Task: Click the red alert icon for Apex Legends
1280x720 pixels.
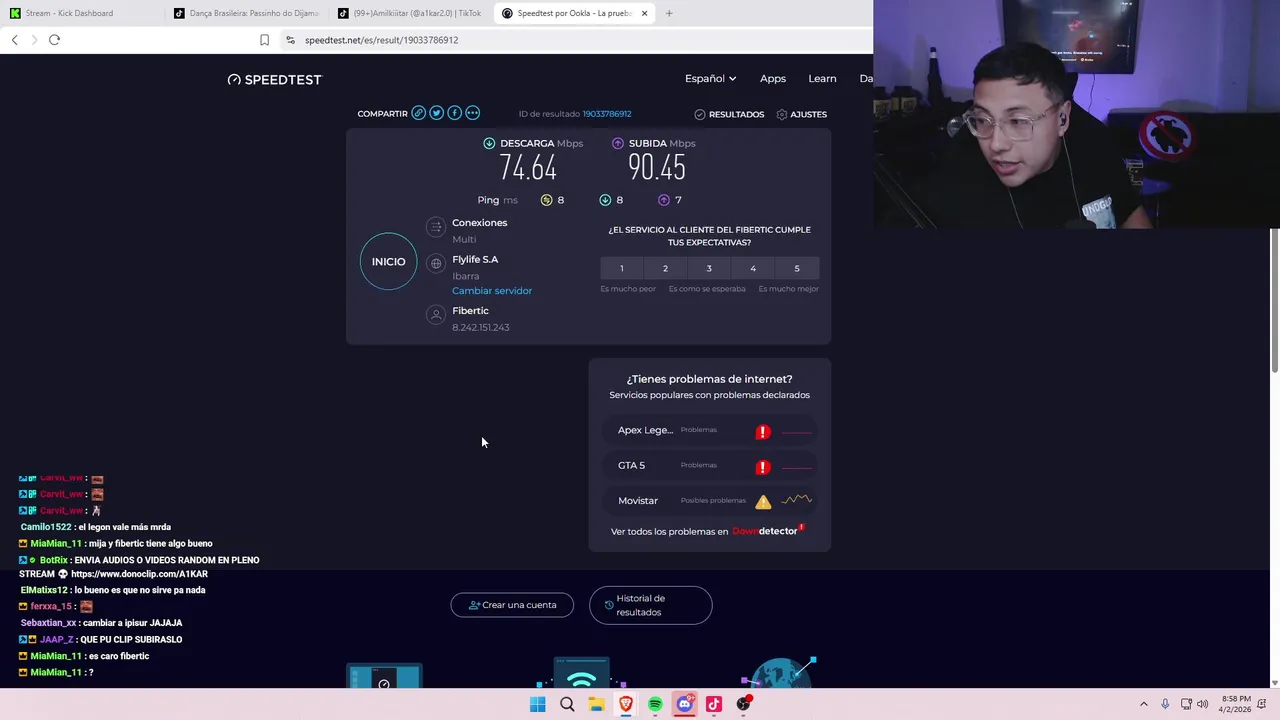Action: [x=763, y=432]
